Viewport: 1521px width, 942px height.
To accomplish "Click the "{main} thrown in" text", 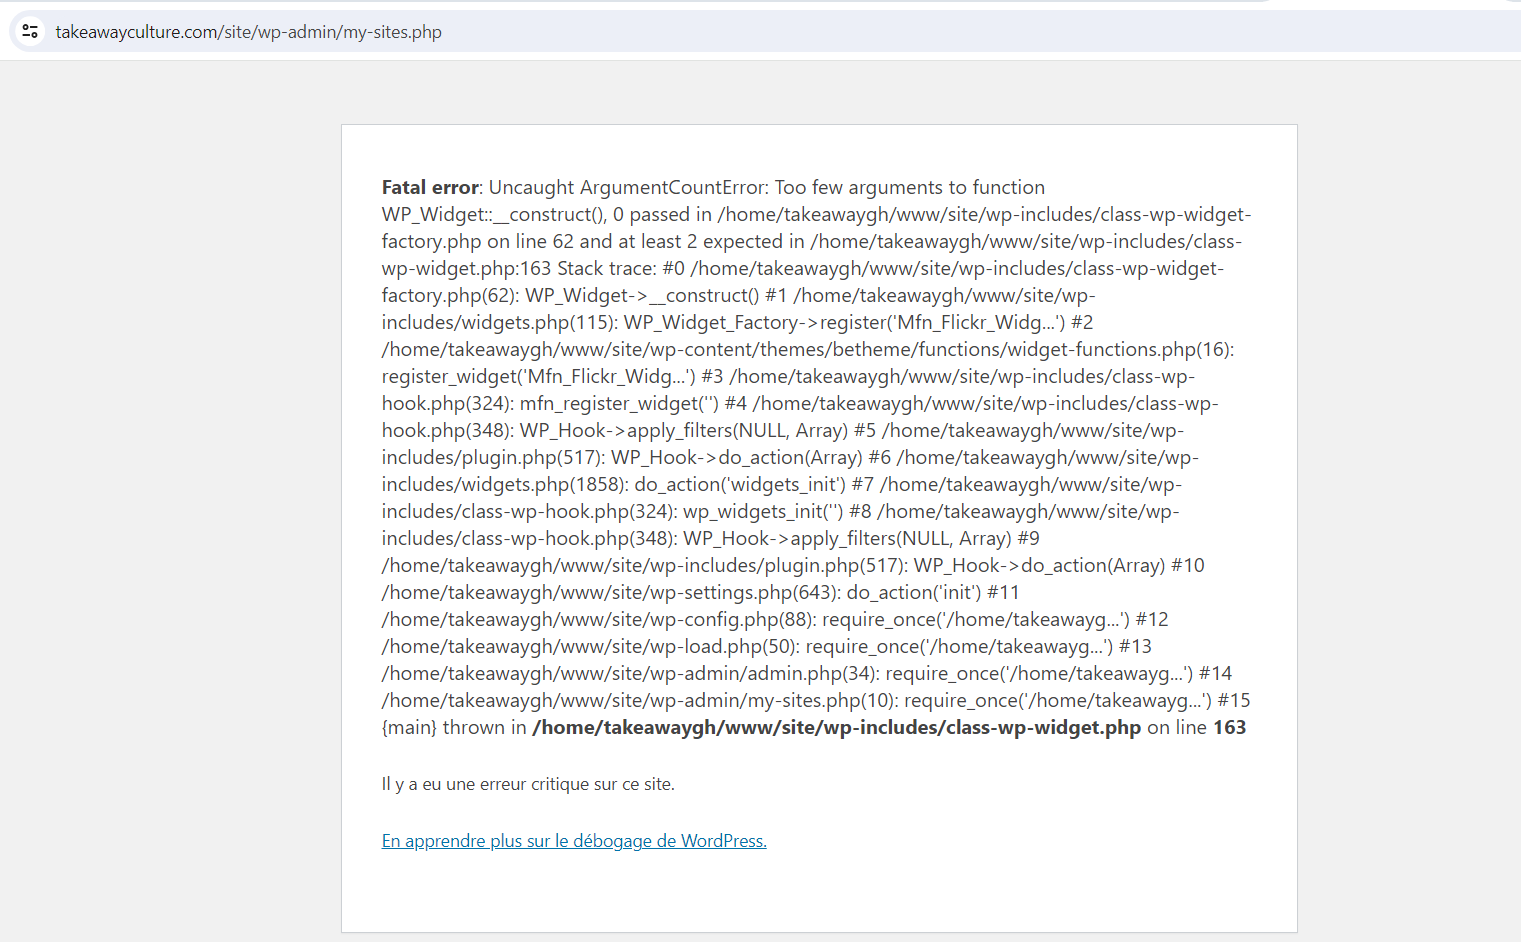I will point(454,728).
